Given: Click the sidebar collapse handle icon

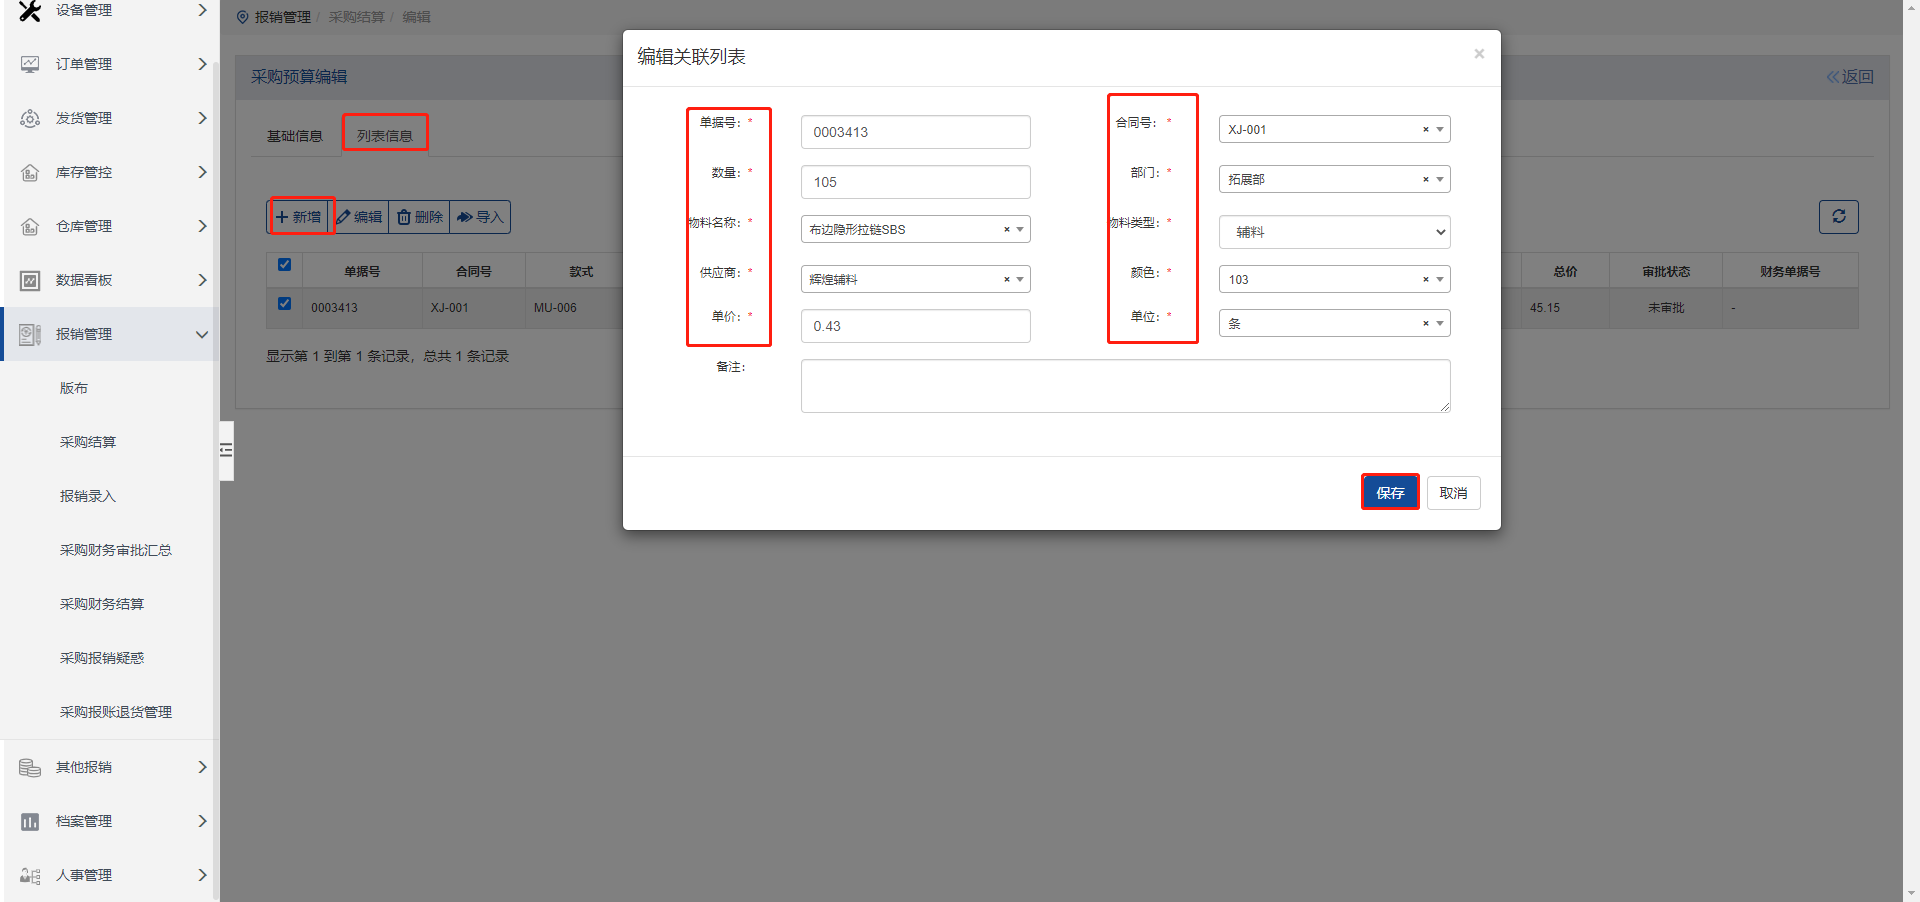Looking at the screenshot, I should pyautogui.click(x=226, y=451).
